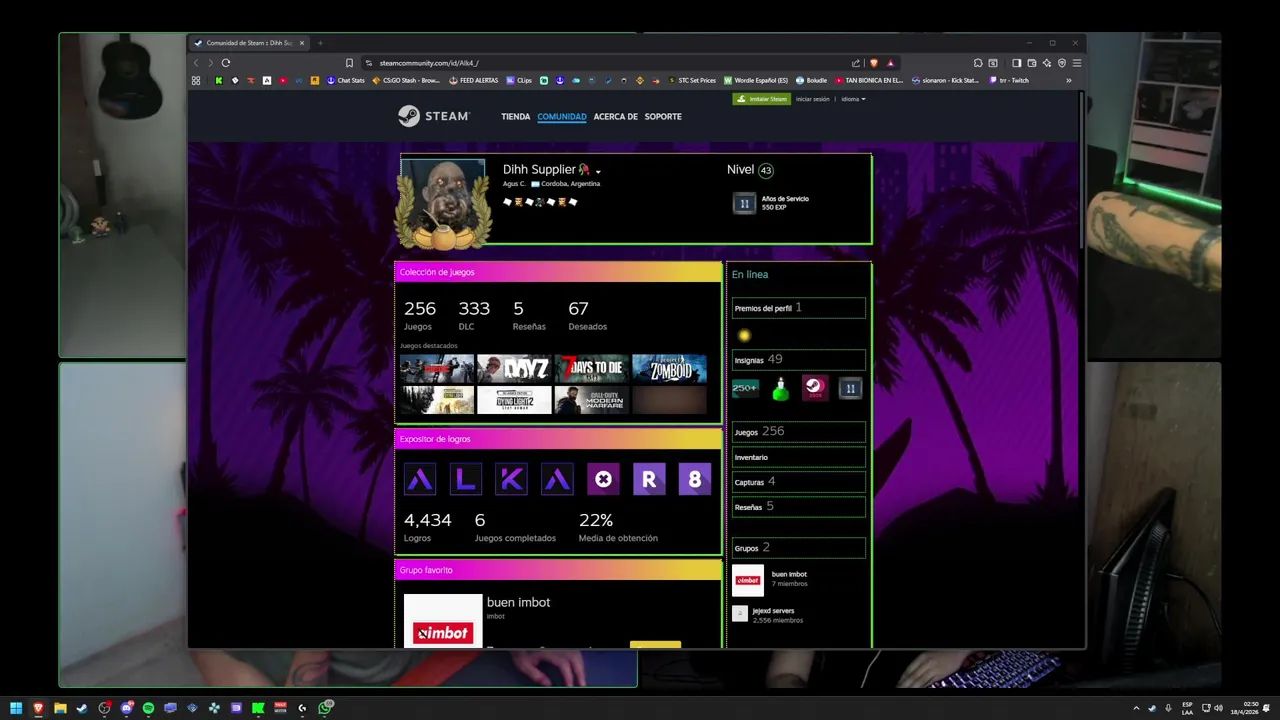1280x720 pixels.
Task: Click the Iniciar sesión link
Action: [x=813, y=99]
